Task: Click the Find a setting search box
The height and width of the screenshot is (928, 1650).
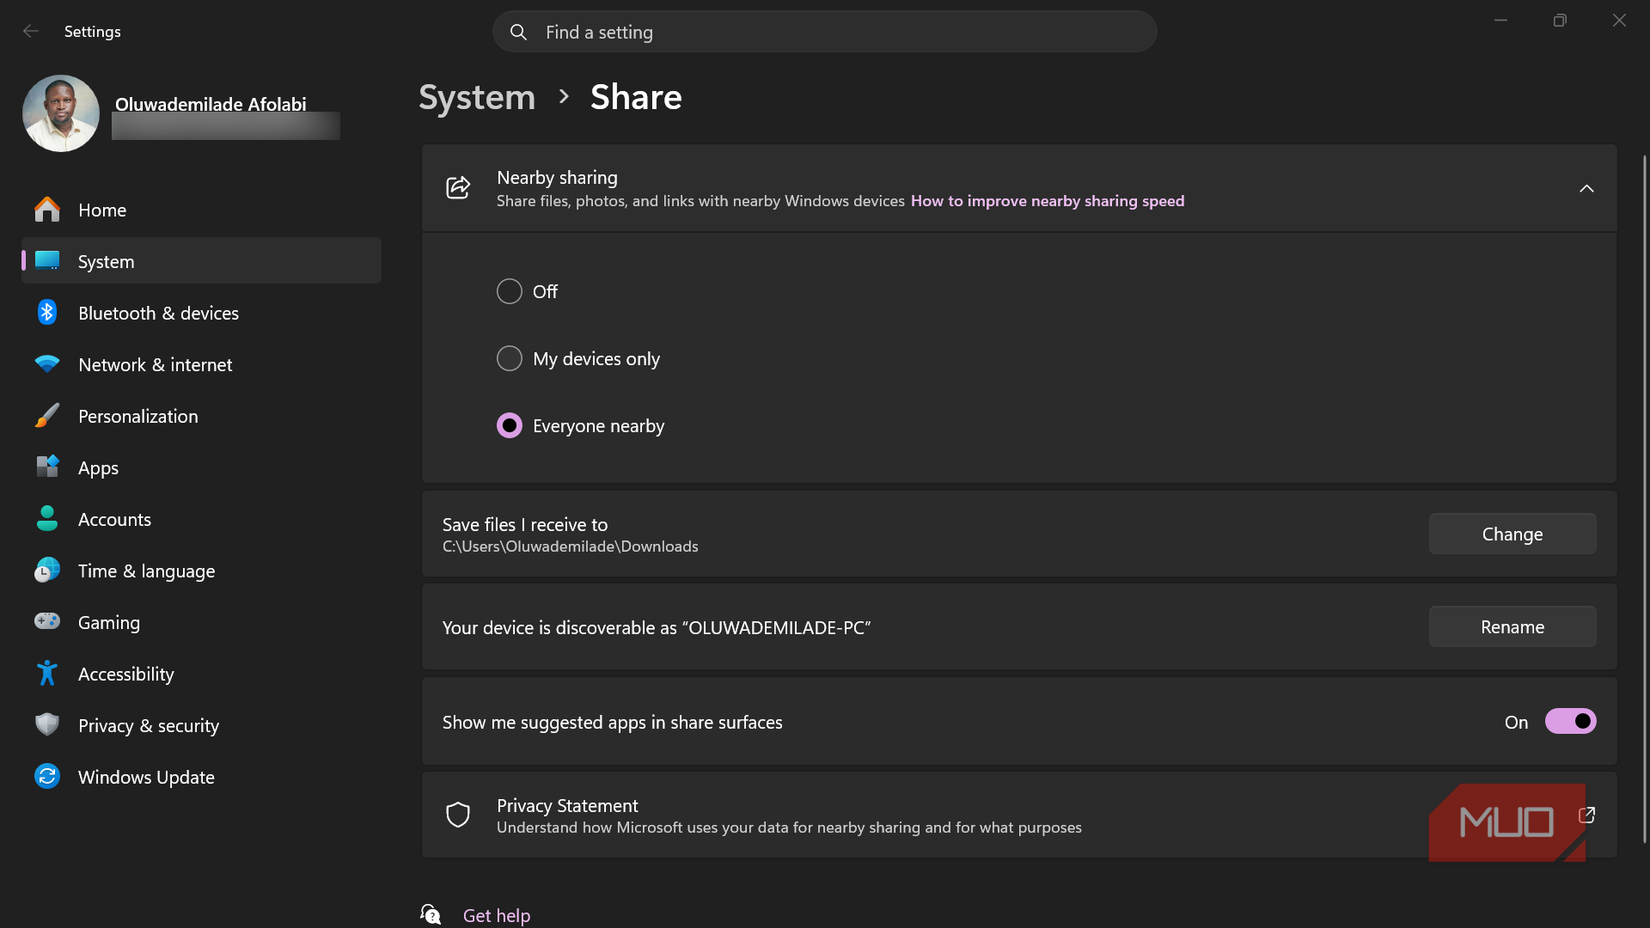Action: tap(825, 32)
